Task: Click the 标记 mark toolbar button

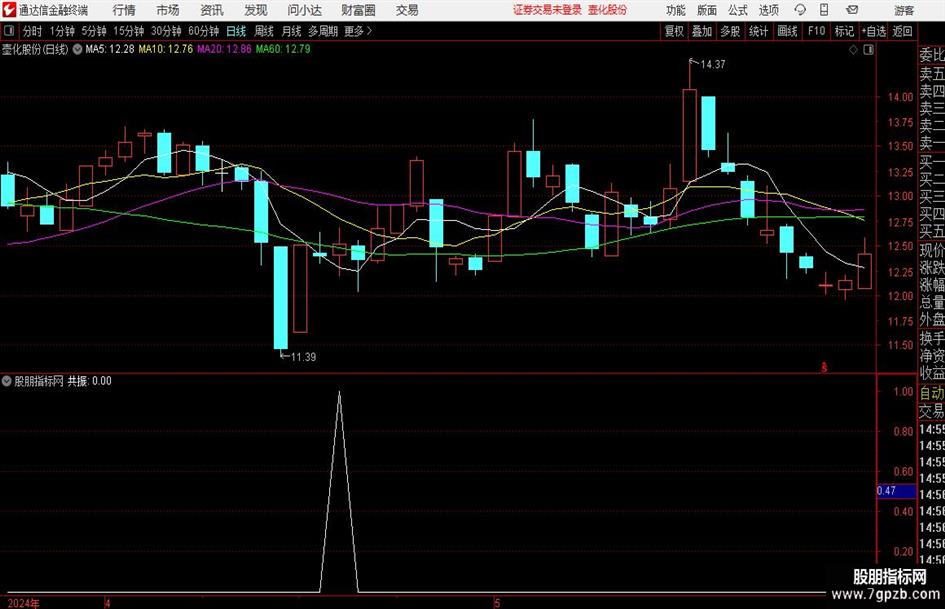Action: [844, 31]
